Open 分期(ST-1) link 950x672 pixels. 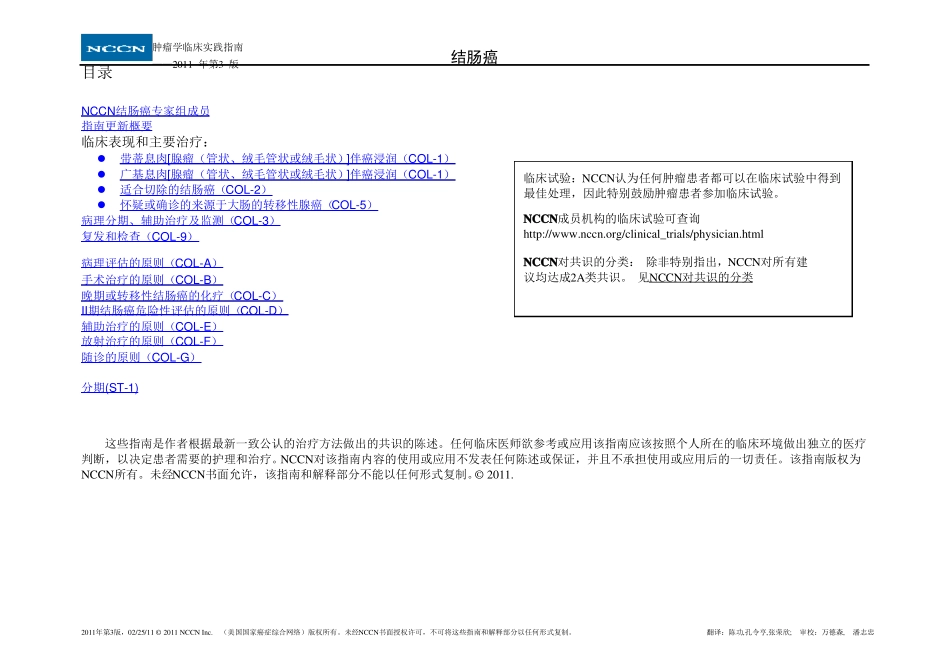point(110,387)
